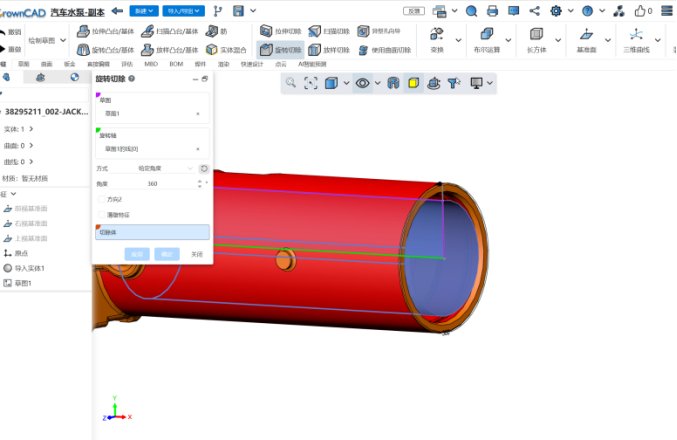Switch to the BOM tab
The image size is (677, 440).
176,64
